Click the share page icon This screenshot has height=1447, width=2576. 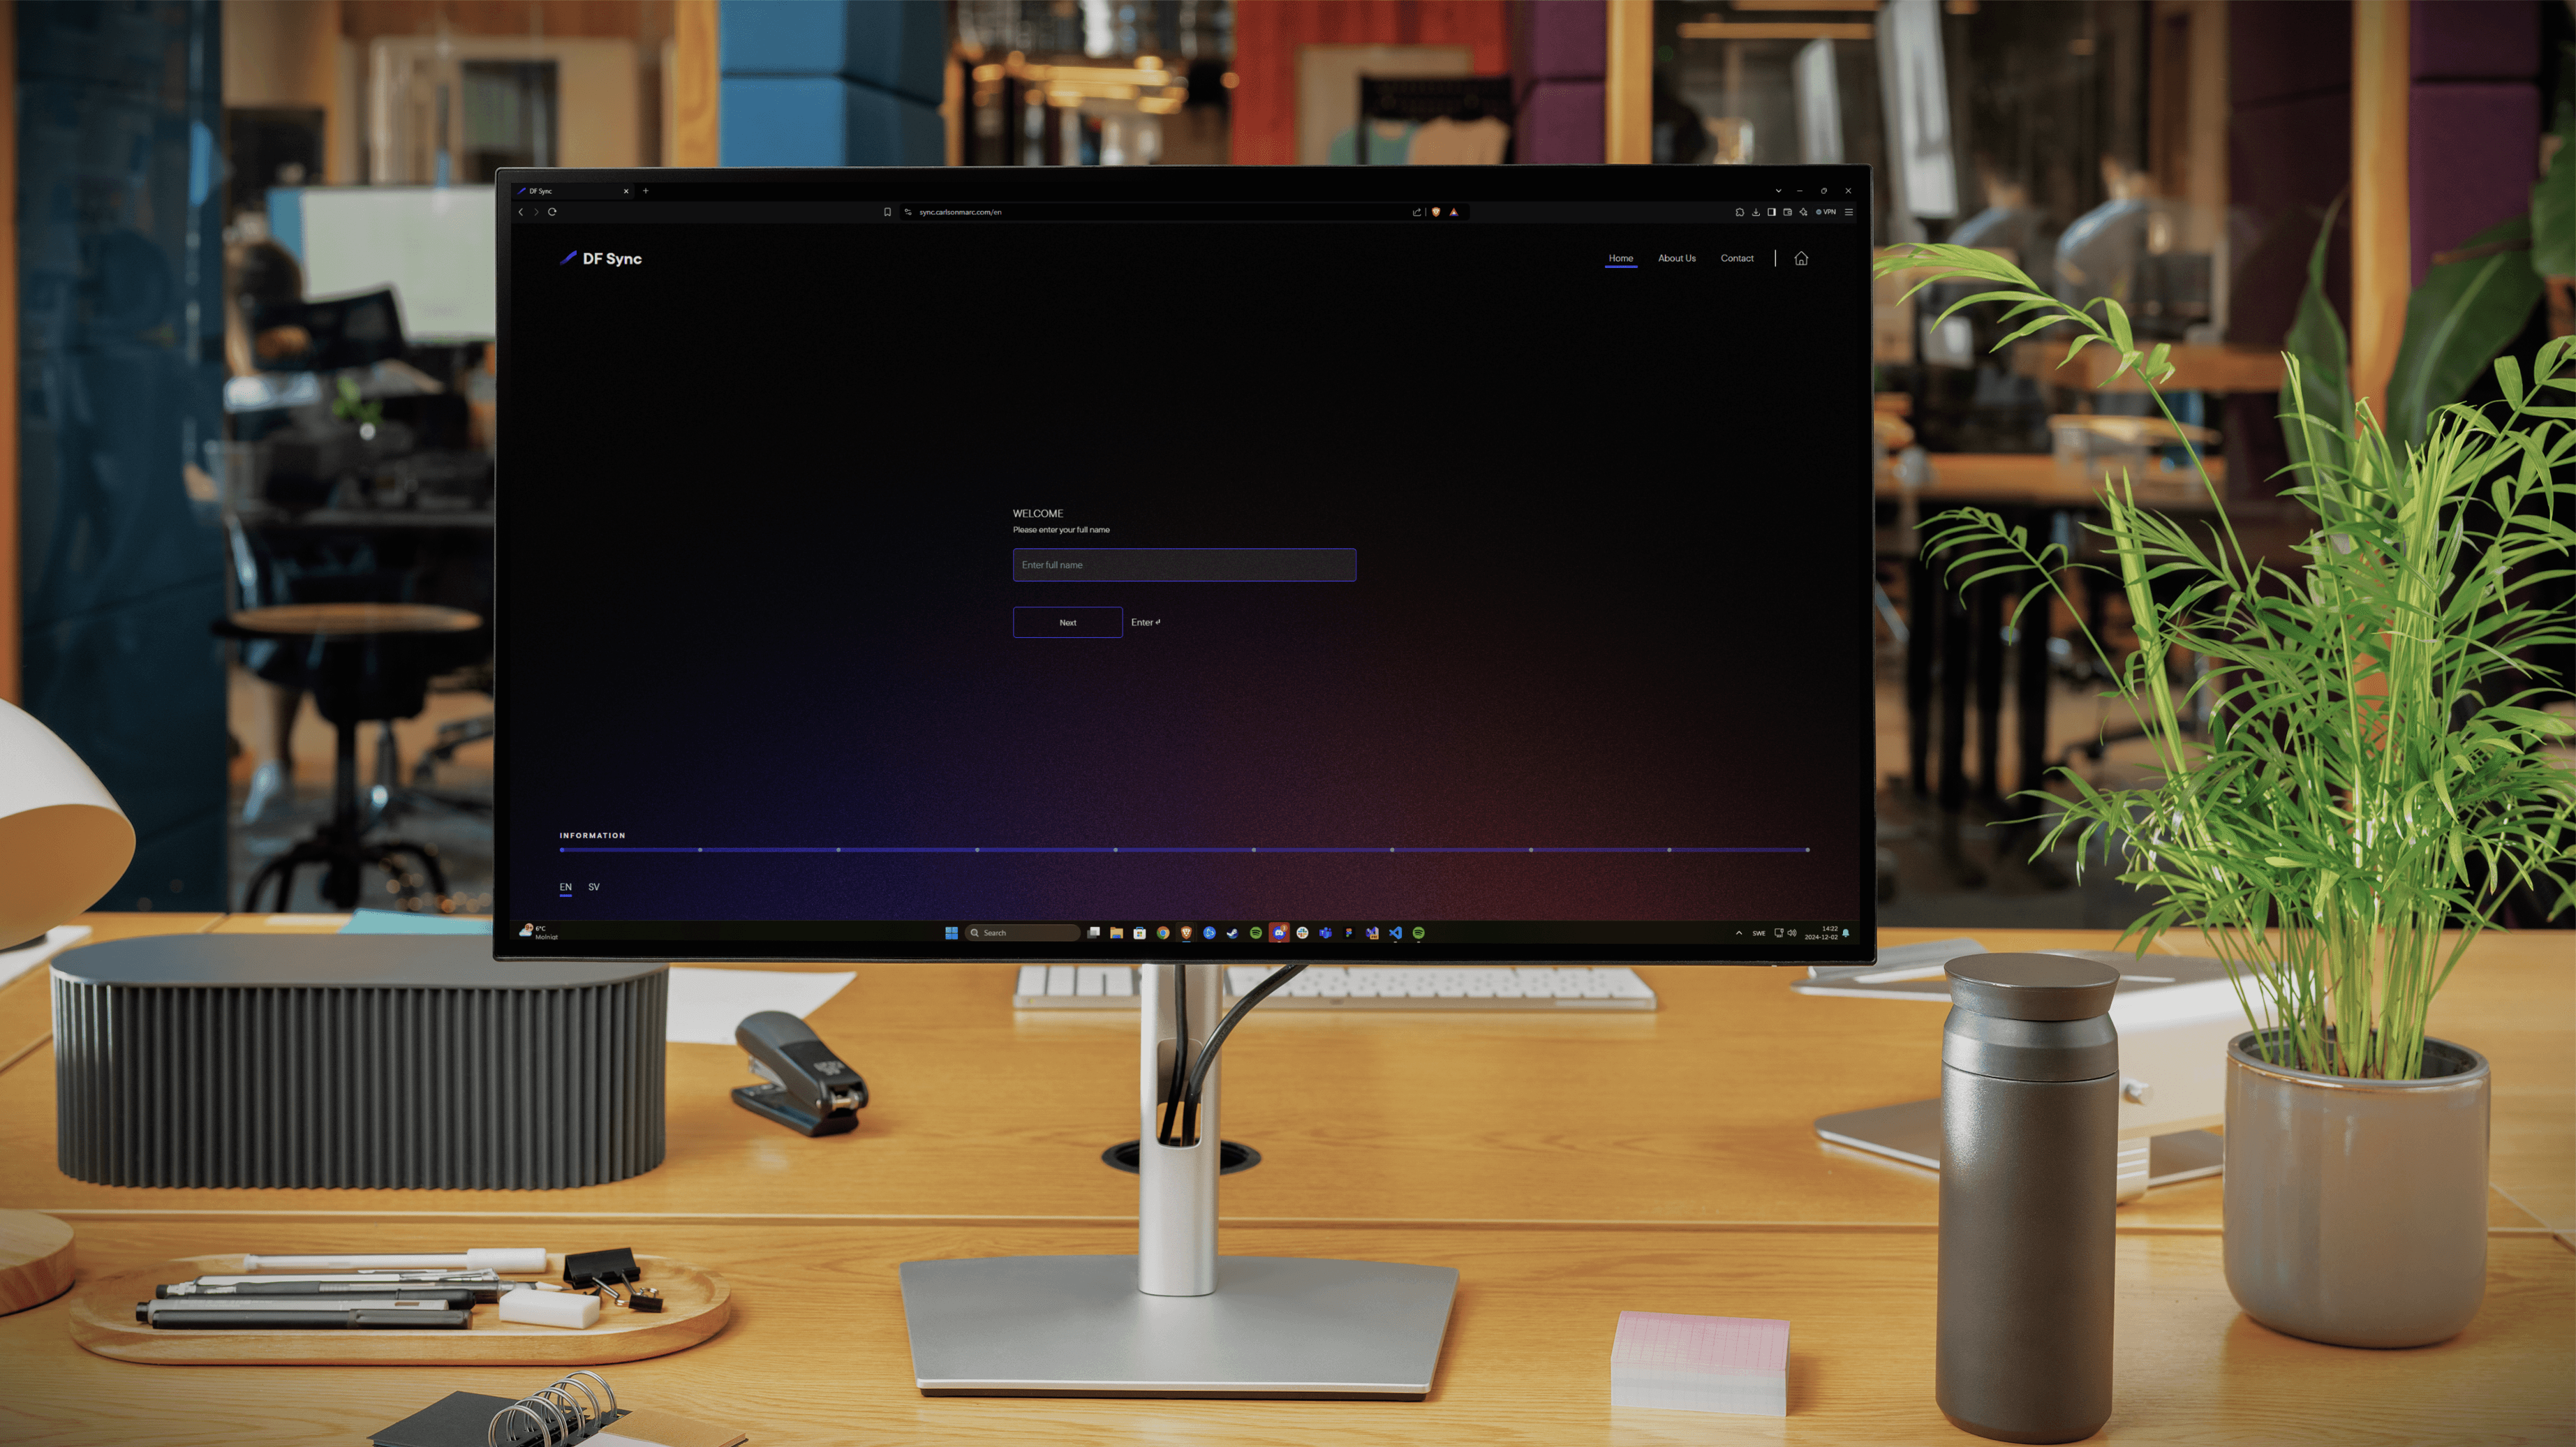[1417, 212]
